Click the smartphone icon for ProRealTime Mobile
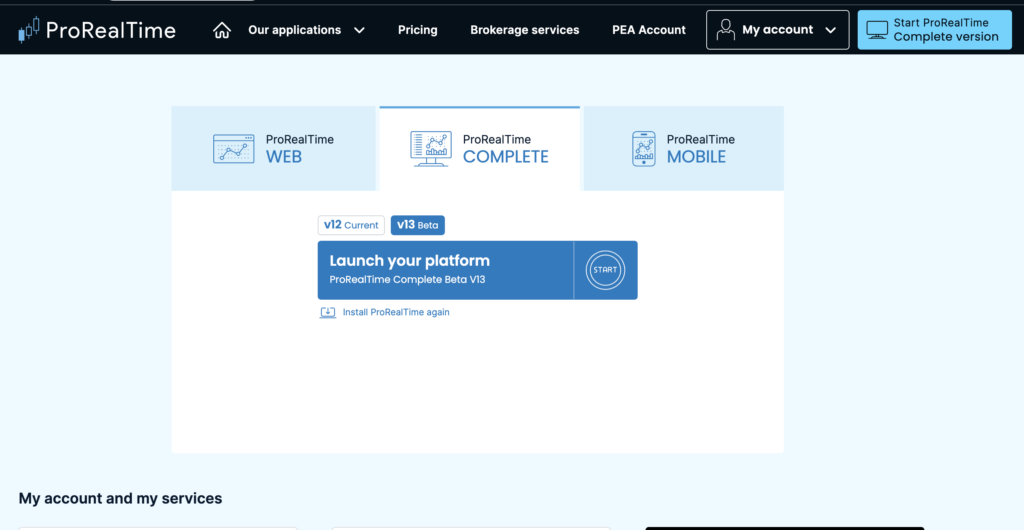 click(643, 148)
